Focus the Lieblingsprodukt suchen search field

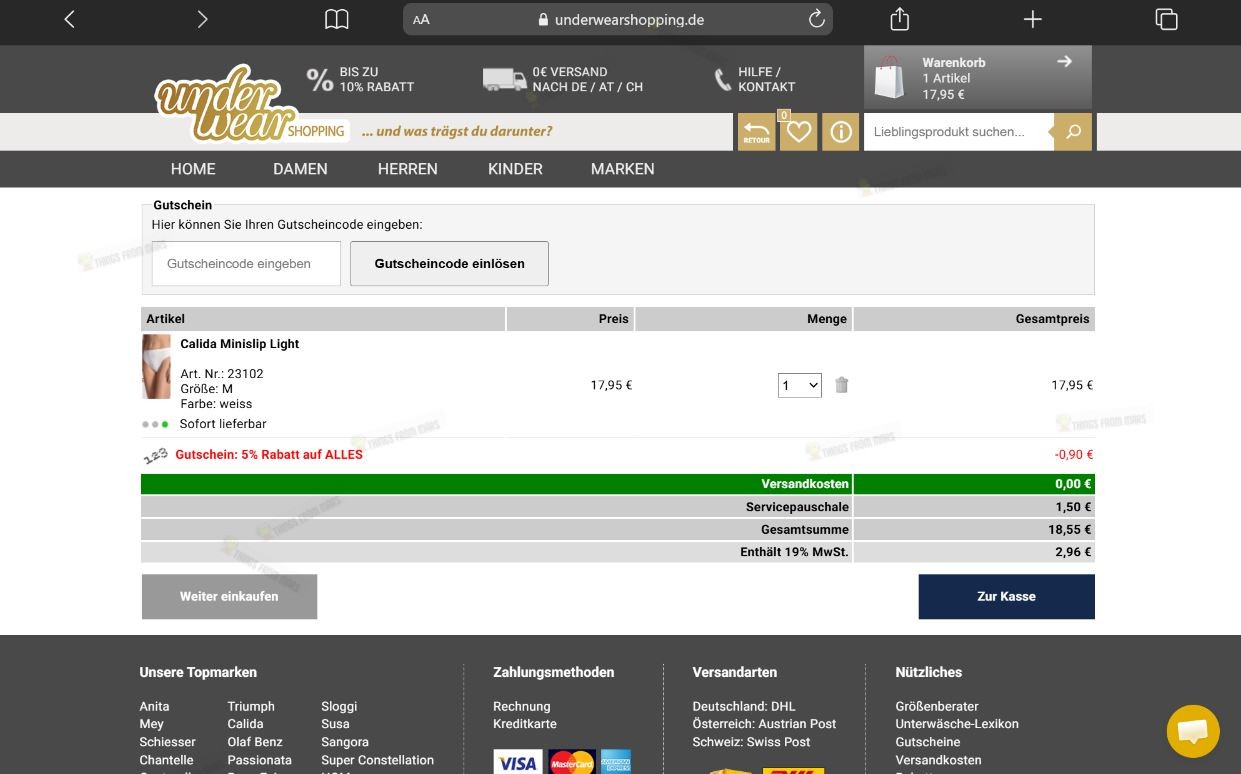pos(959,132)
